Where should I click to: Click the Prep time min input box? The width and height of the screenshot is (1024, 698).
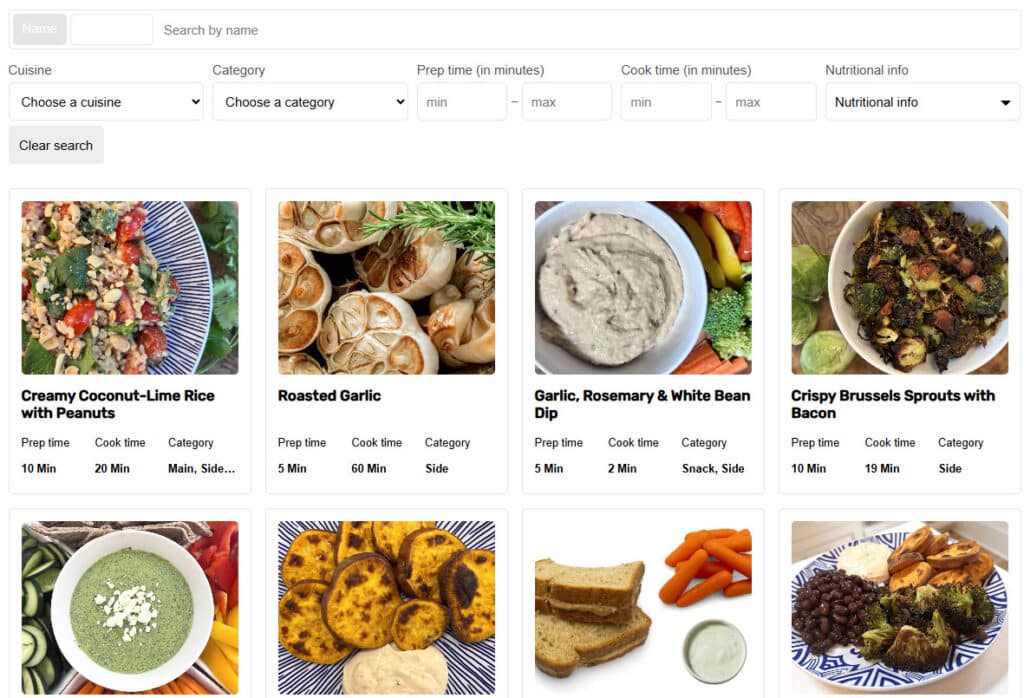pos(461,101)
